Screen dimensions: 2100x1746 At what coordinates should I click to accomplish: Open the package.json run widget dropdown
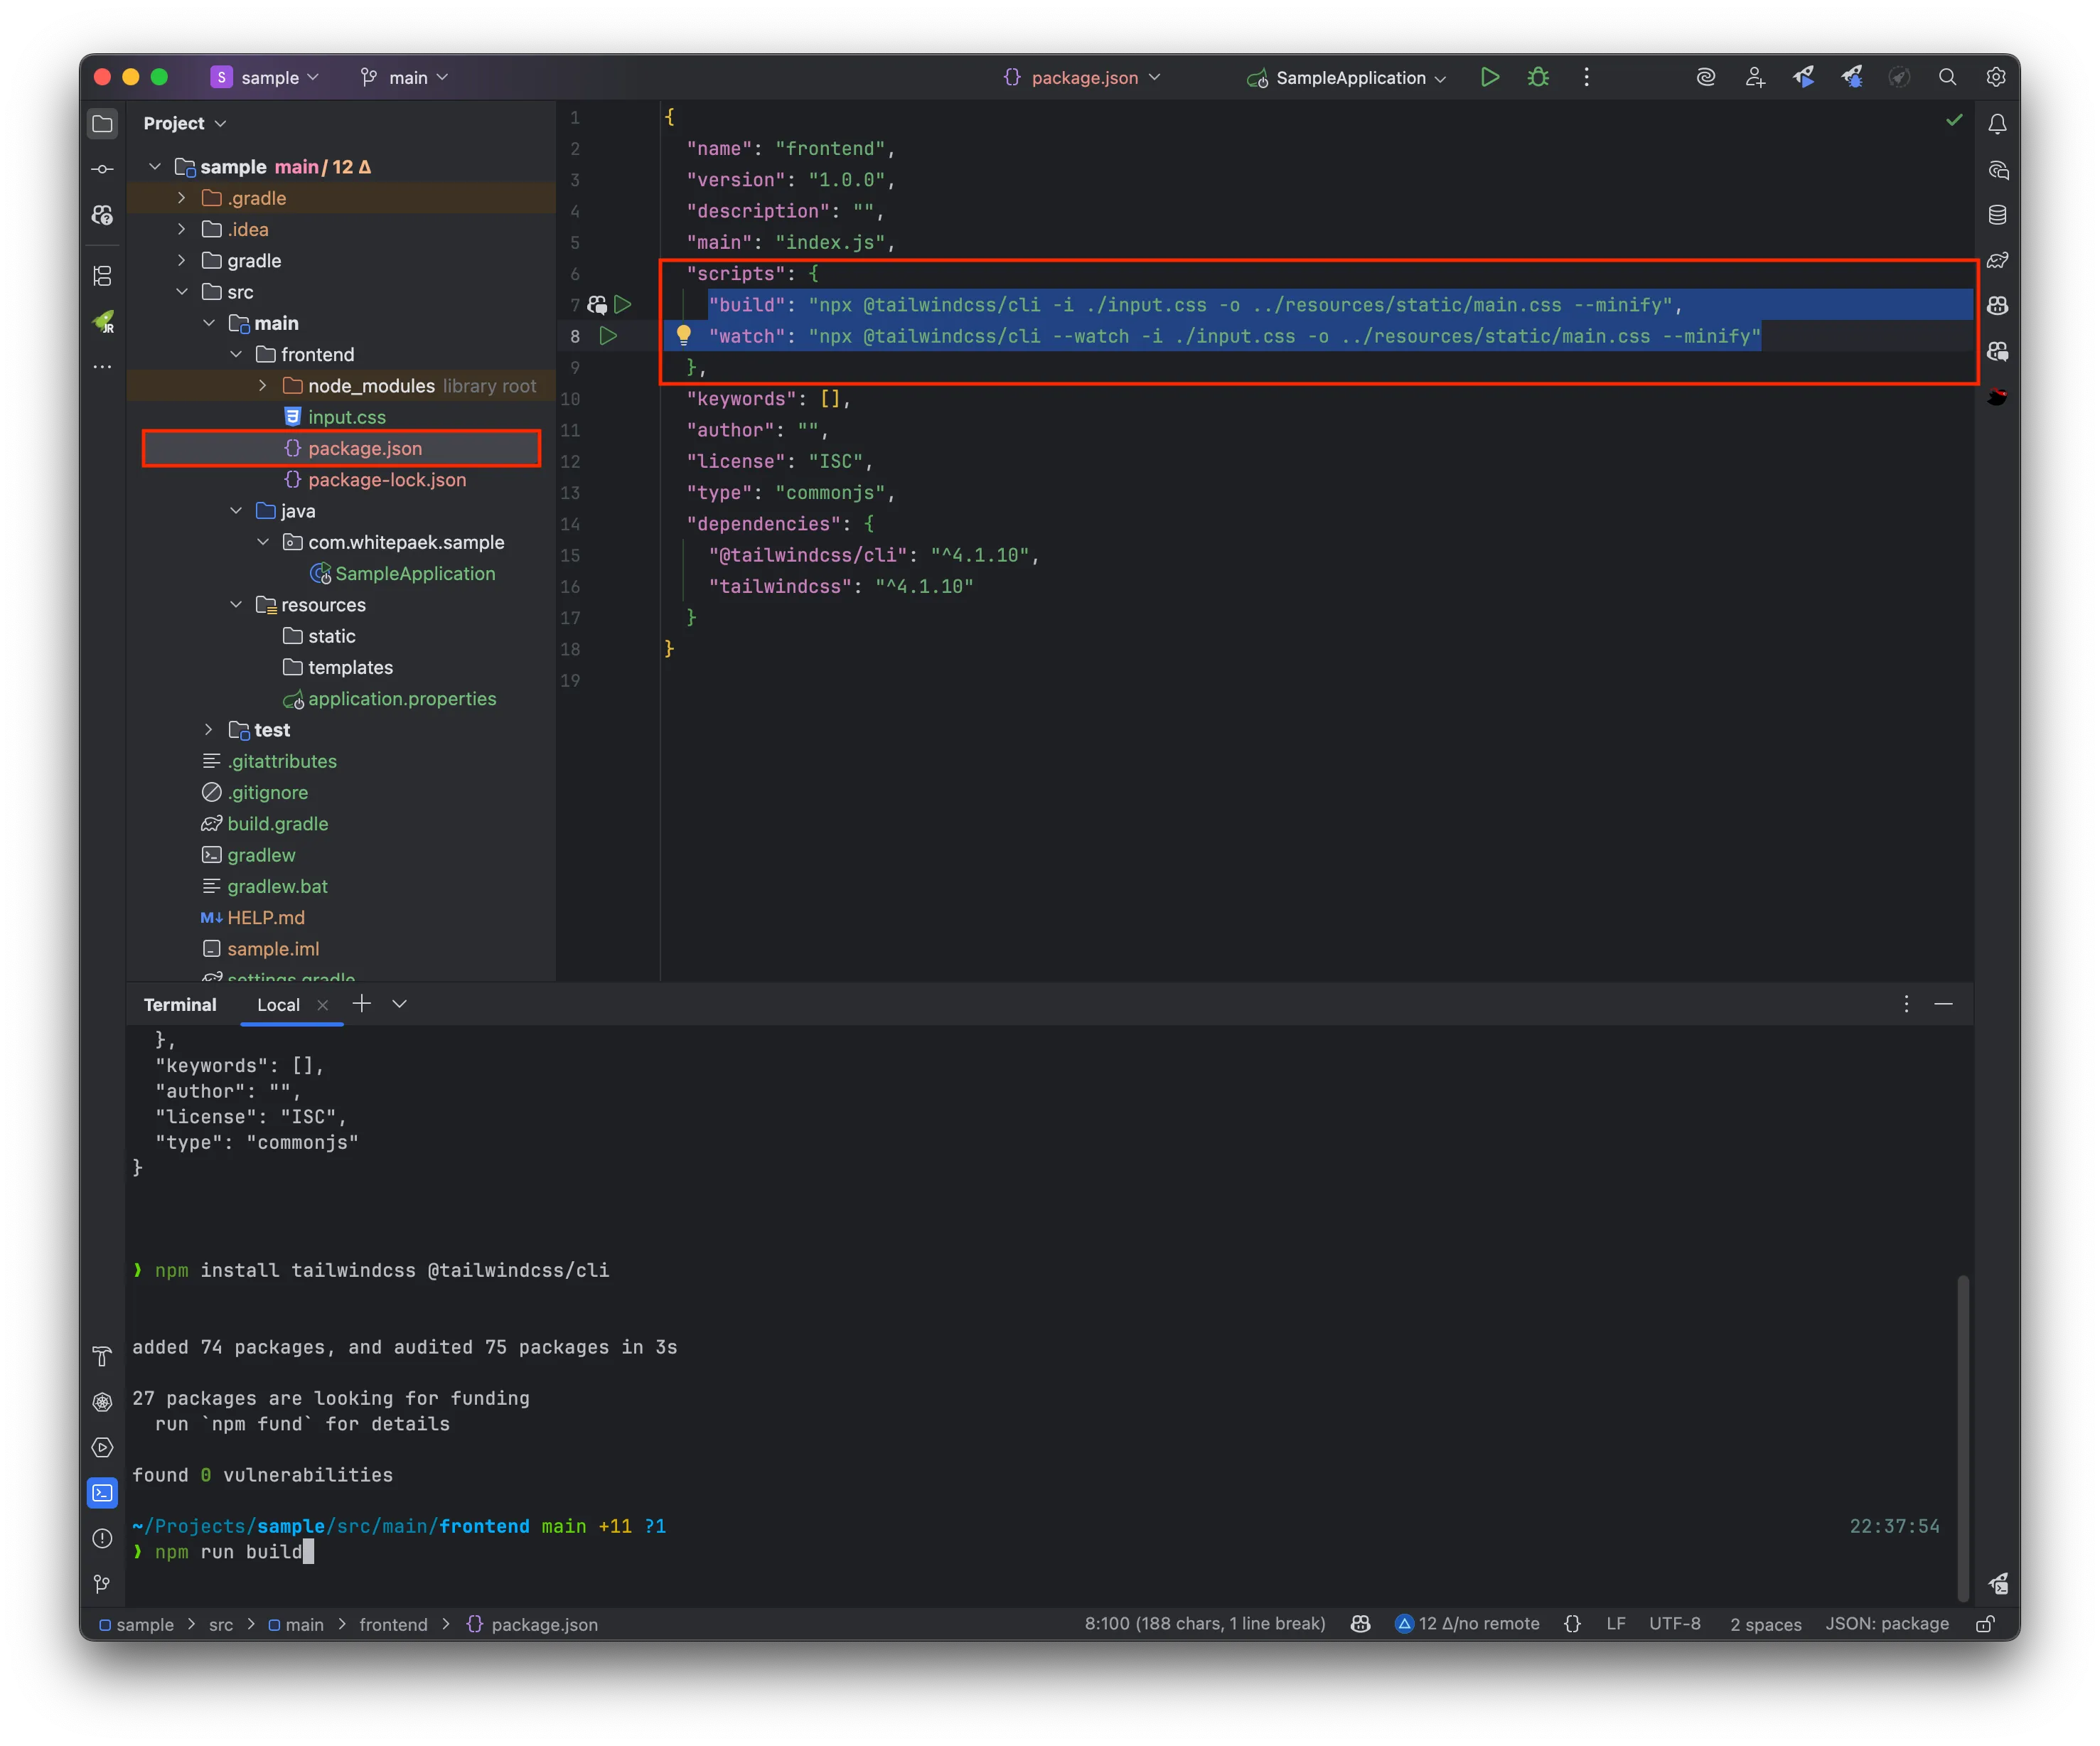1082,77
